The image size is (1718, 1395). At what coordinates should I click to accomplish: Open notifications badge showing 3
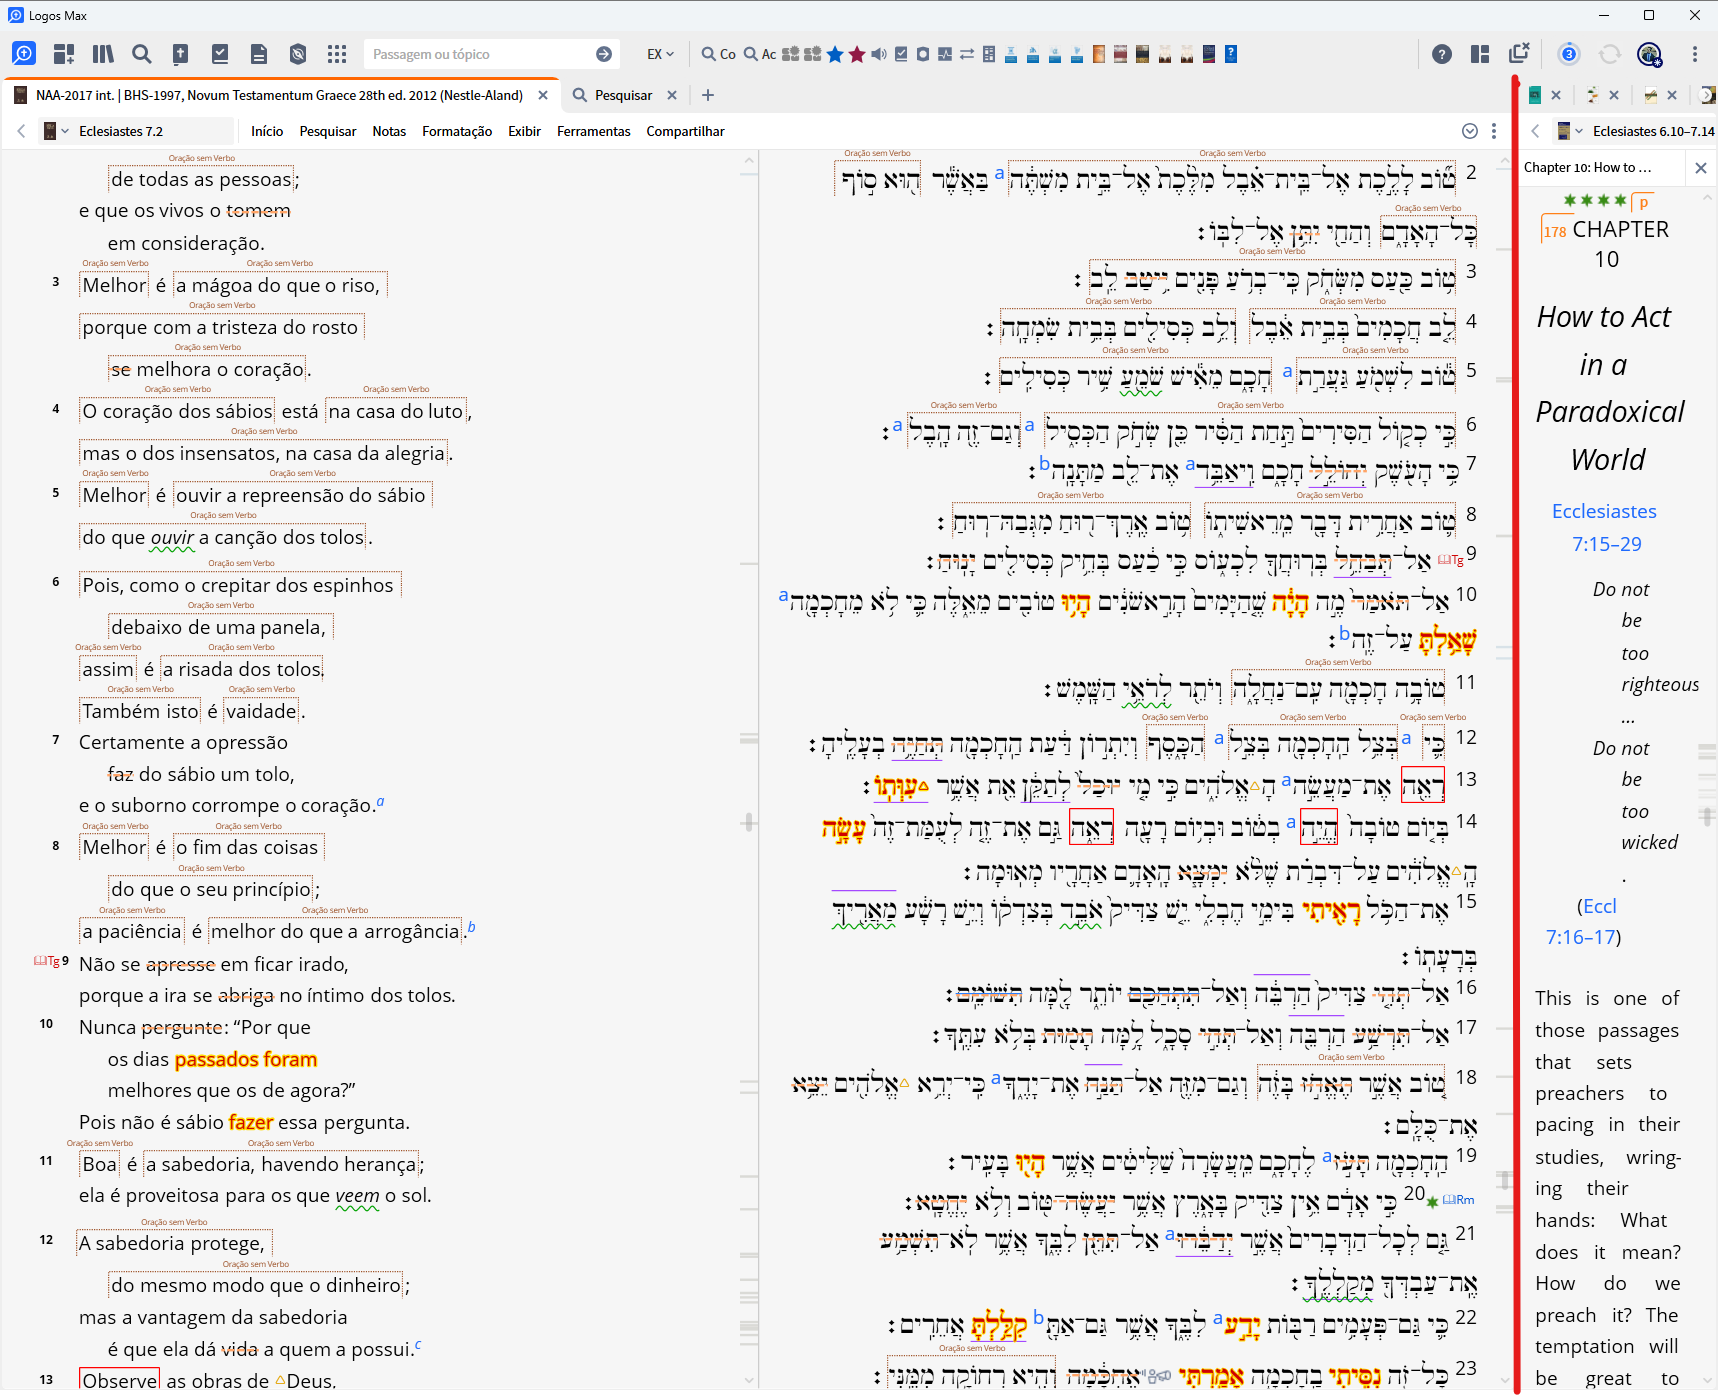pyautogui.click(x=1569, y=54)
